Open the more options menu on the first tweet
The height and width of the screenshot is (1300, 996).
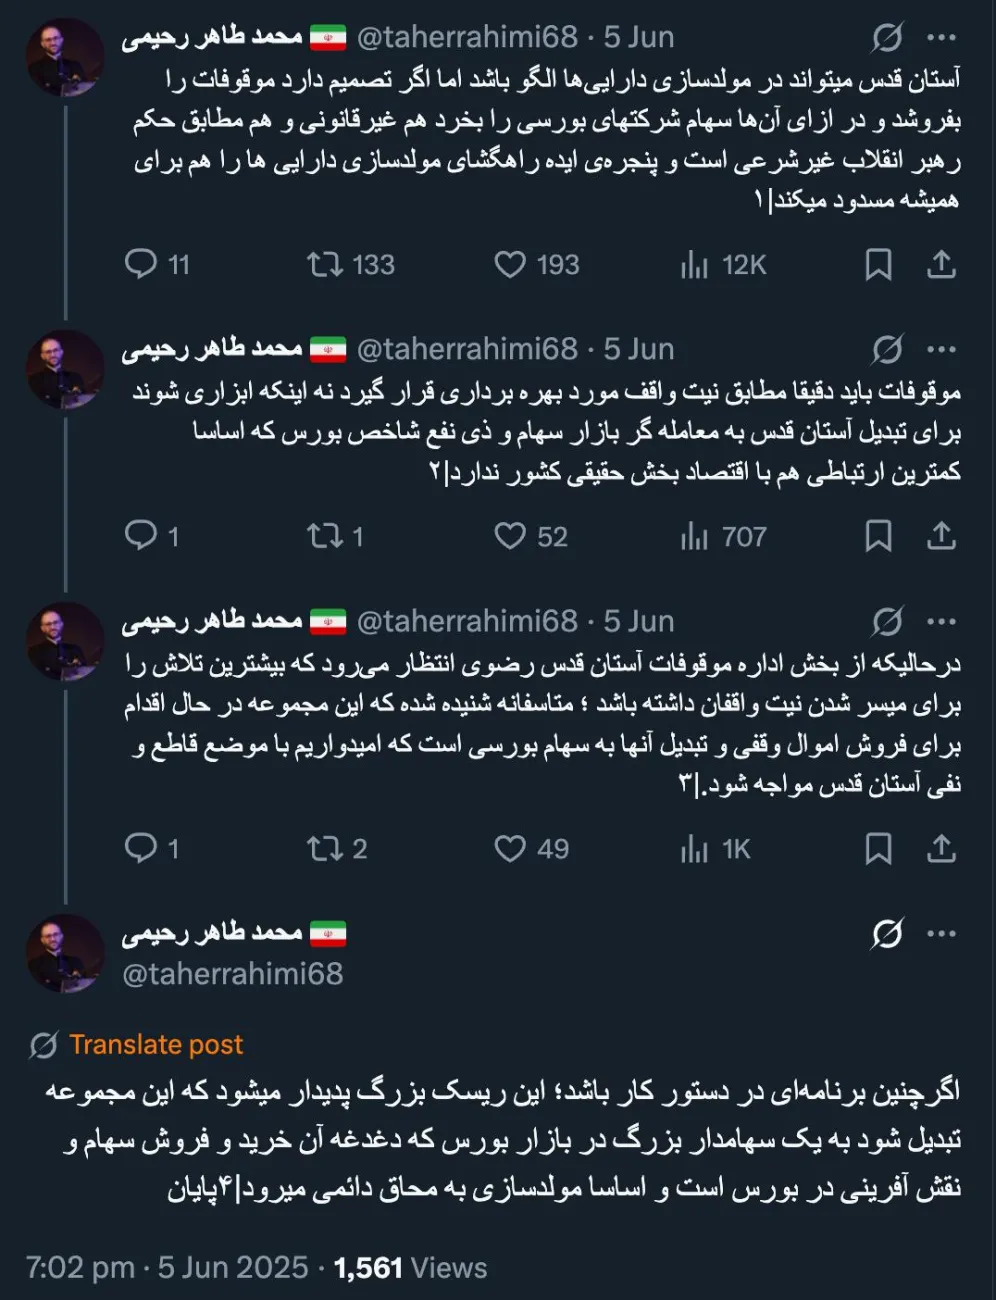pos(940,36)
